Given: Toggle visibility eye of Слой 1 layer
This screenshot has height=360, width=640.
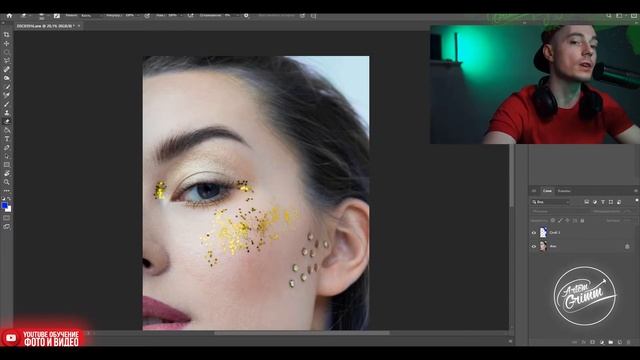Looking at the screenshot, I should (x=533, y=233).
